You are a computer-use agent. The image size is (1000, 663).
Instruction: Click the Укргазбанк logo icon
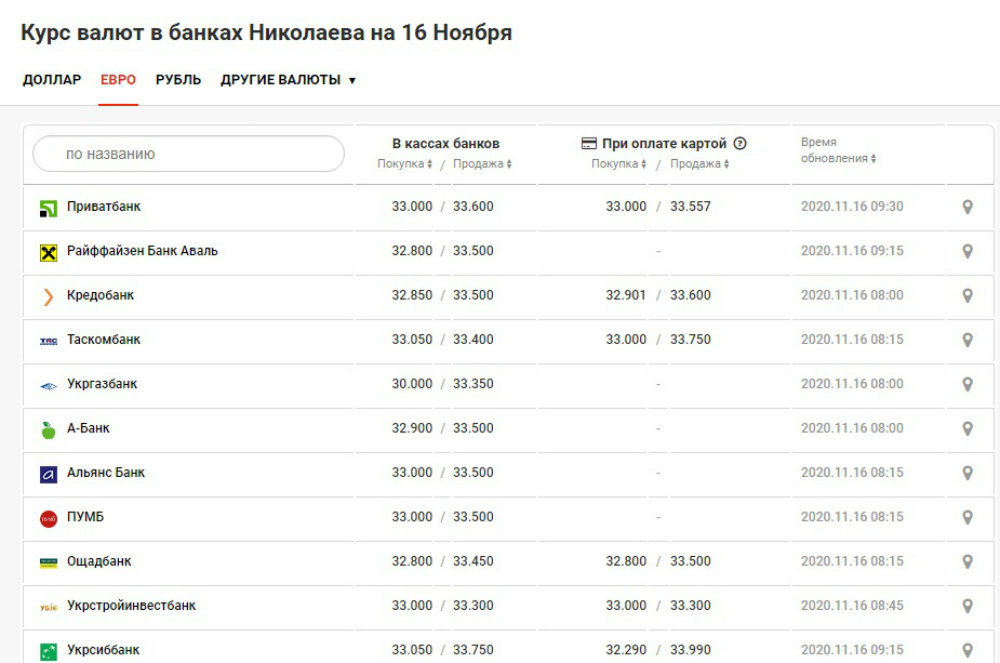48,386
